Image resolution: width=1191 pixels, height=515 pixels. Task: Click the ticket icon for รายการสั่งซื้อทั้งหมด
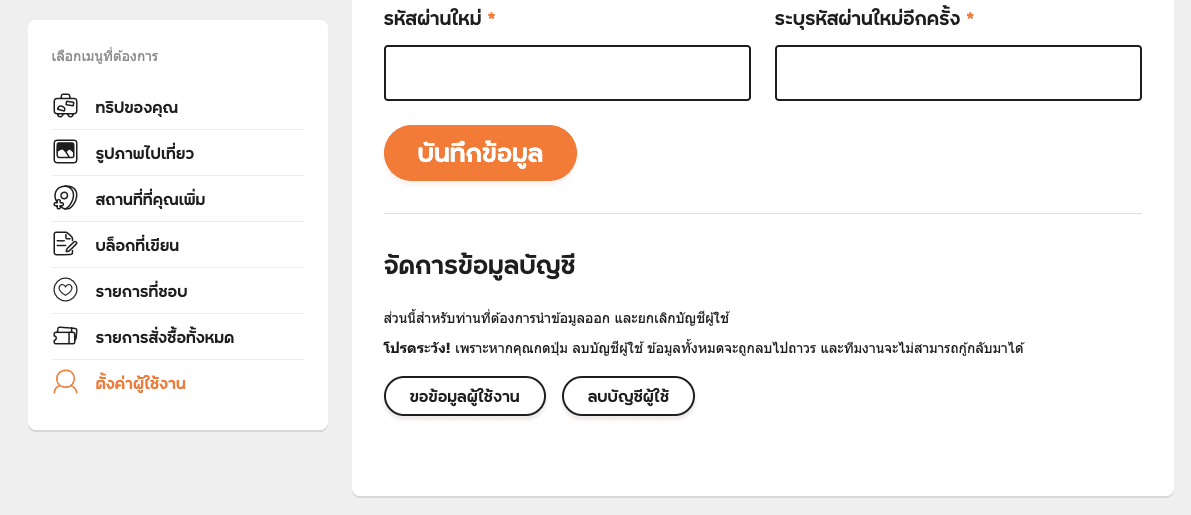[x=65, y=336]
